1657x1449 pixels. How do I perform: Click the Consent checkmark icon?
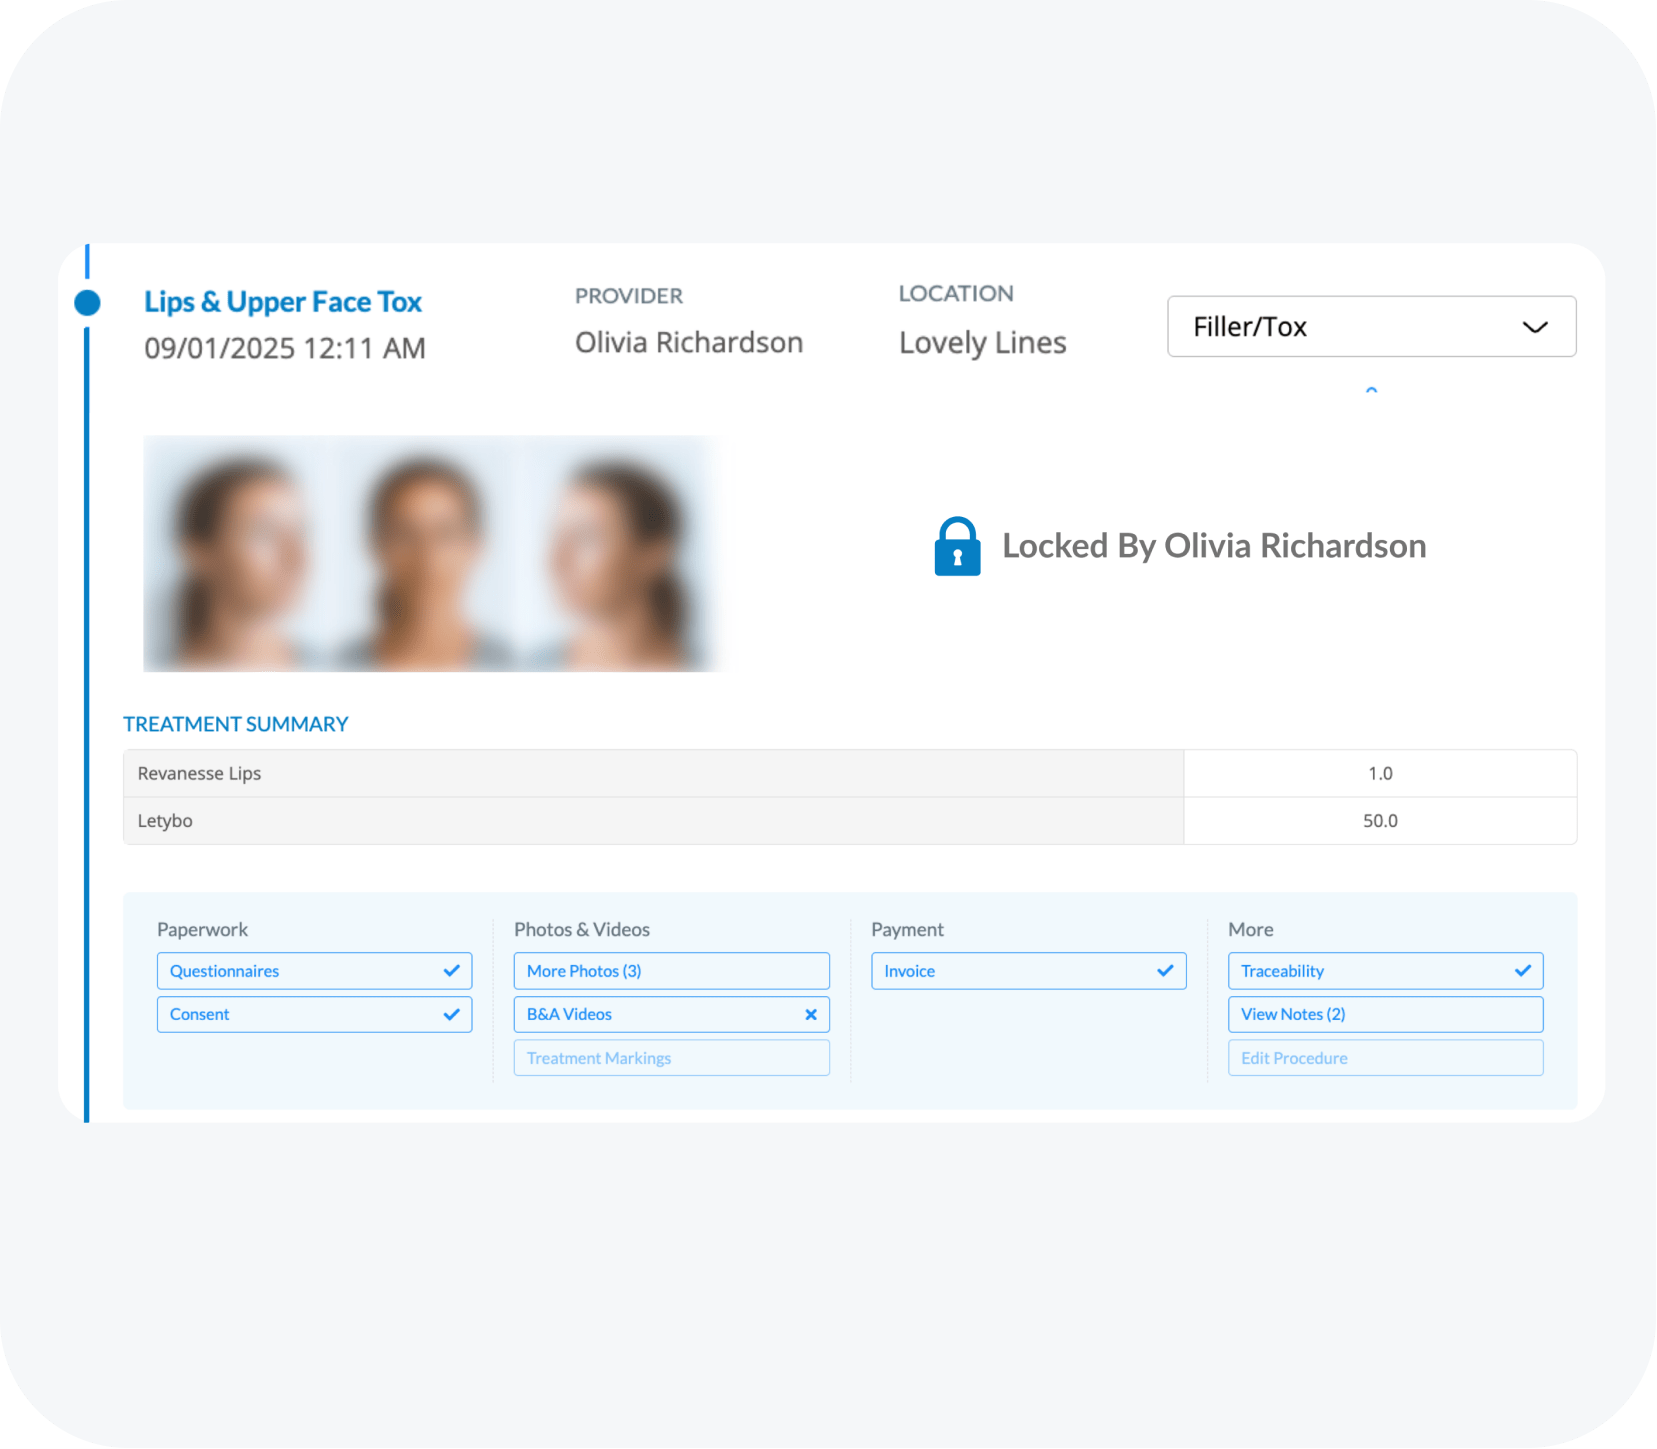pos(451,1014)
